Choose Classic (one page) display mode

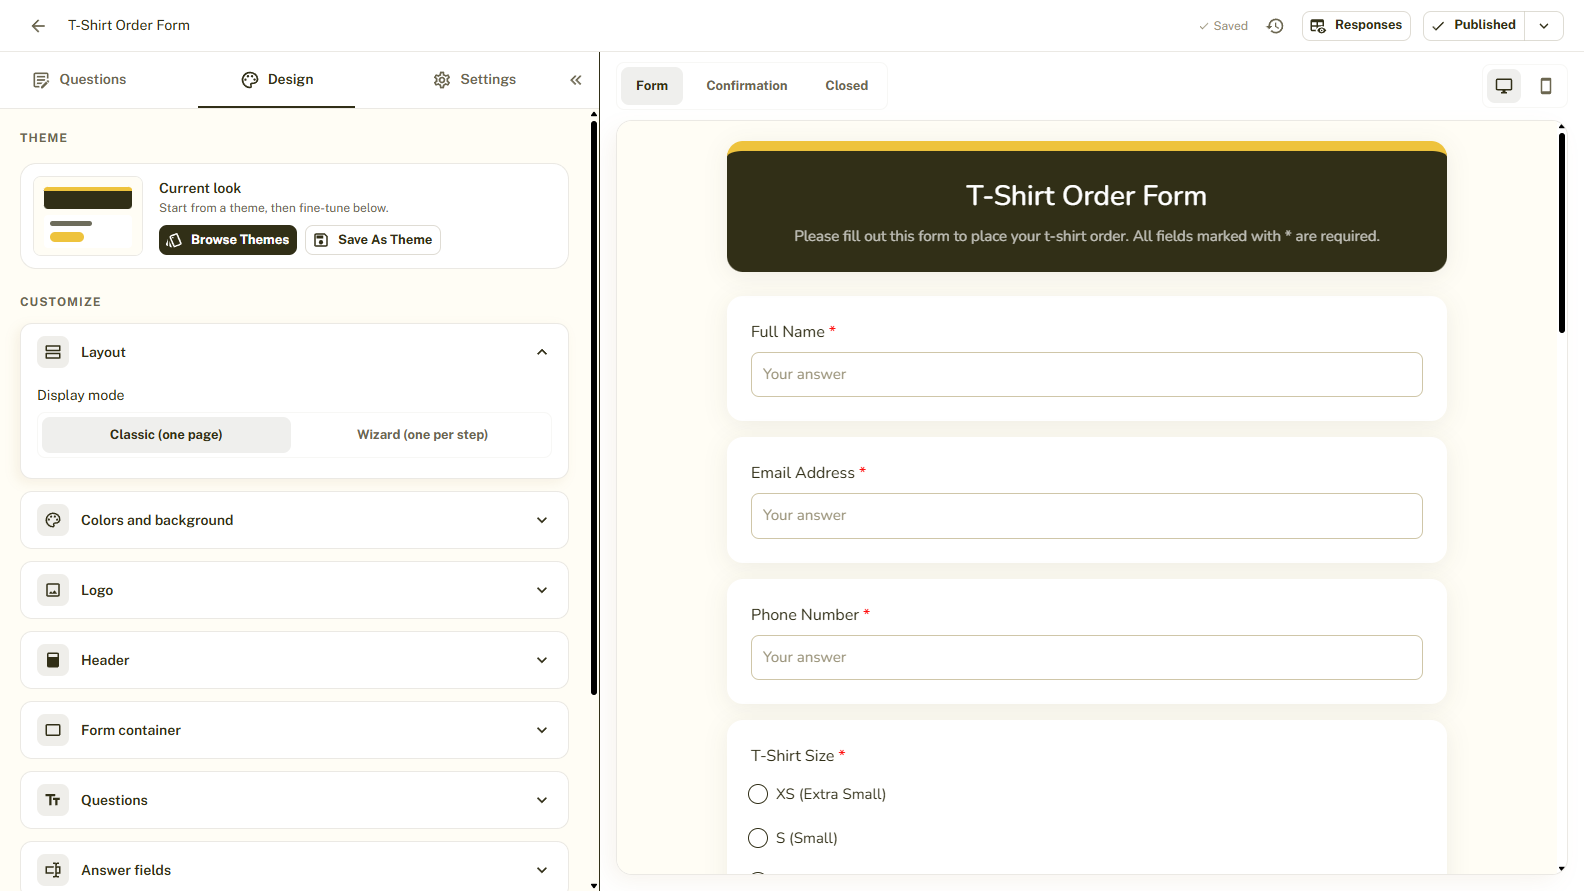[166, 435]
